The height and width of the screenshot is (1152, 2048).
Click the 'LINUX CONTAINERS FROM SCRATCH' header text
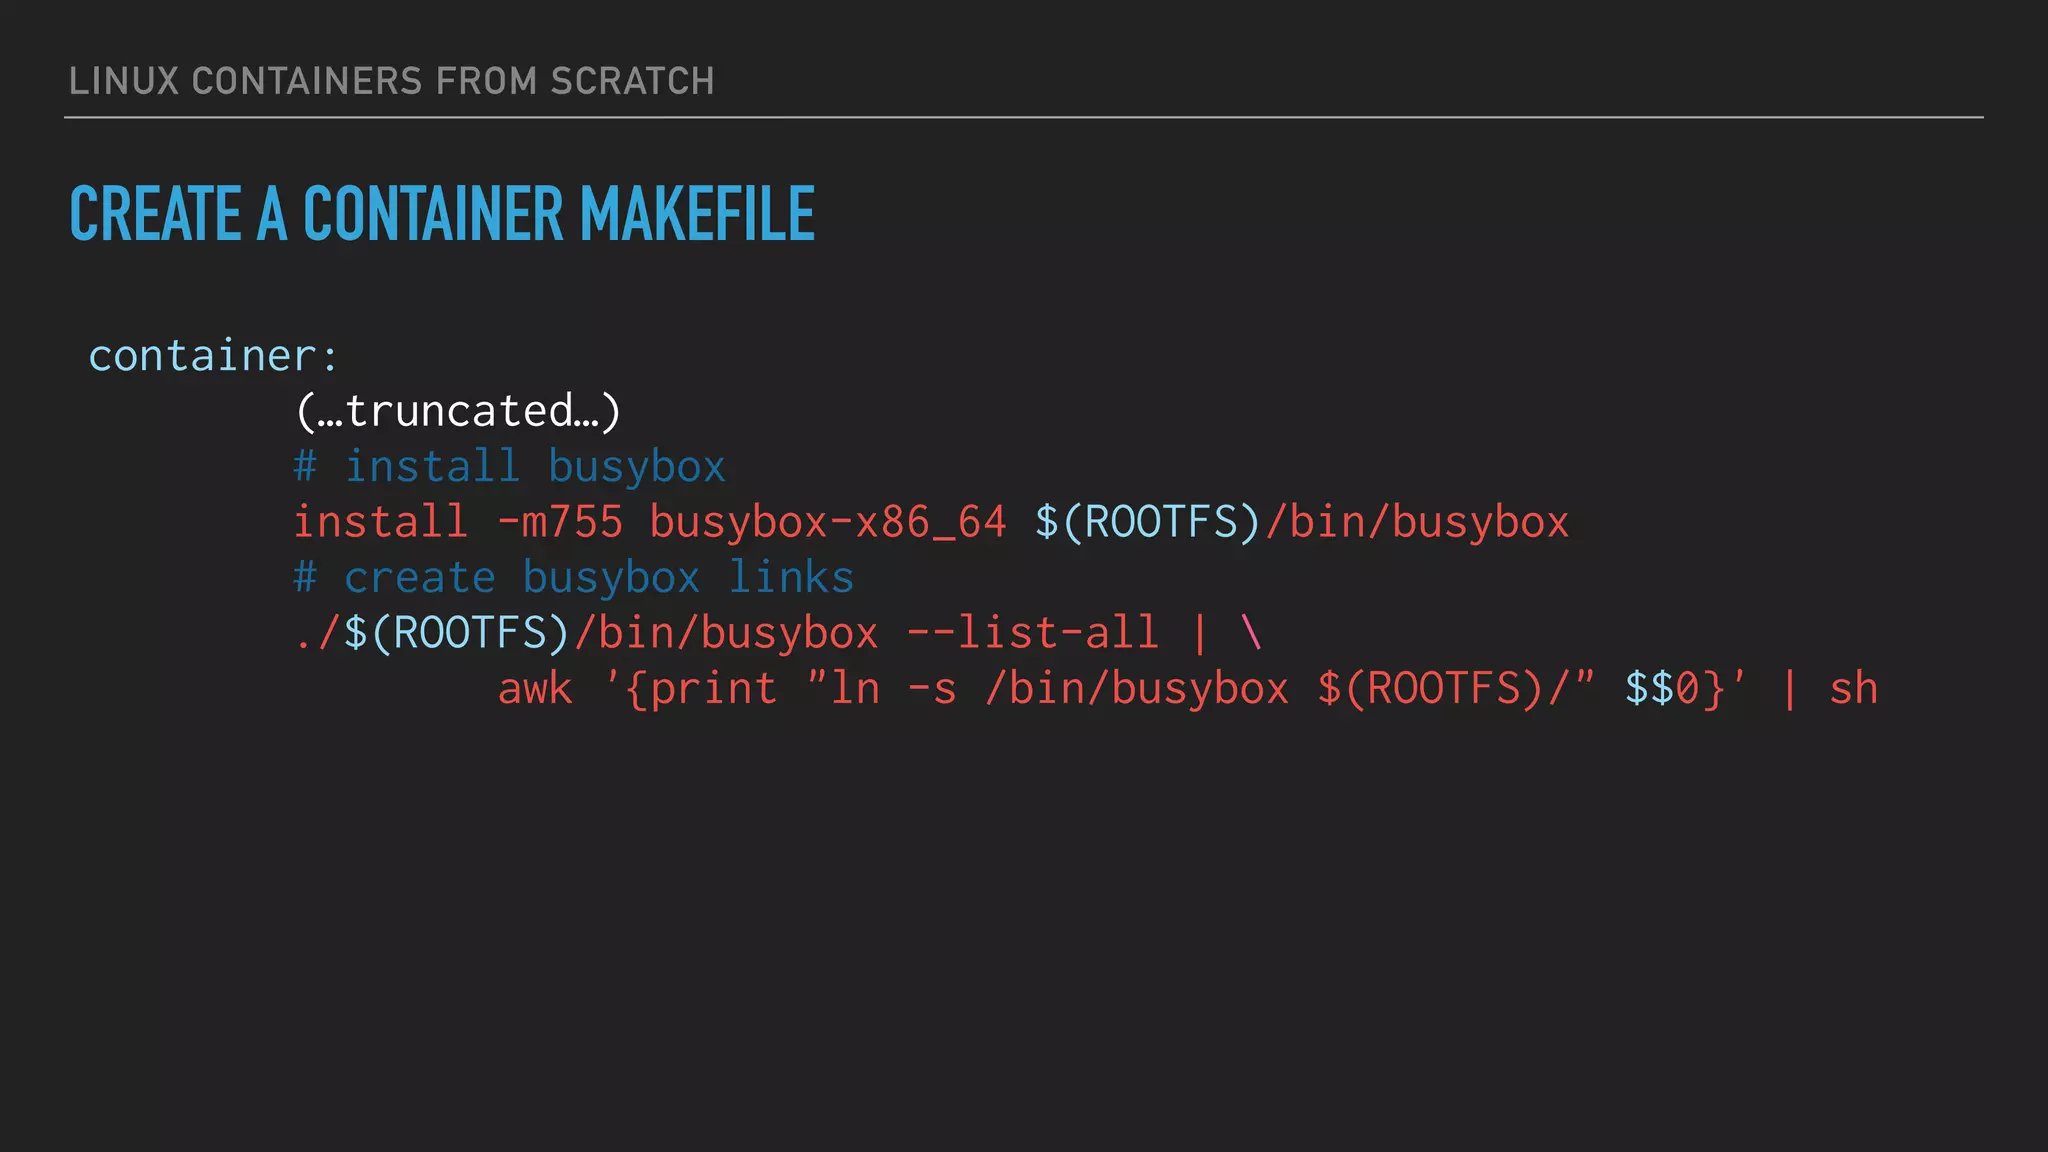pyautogui.click(x=391, y=81)
